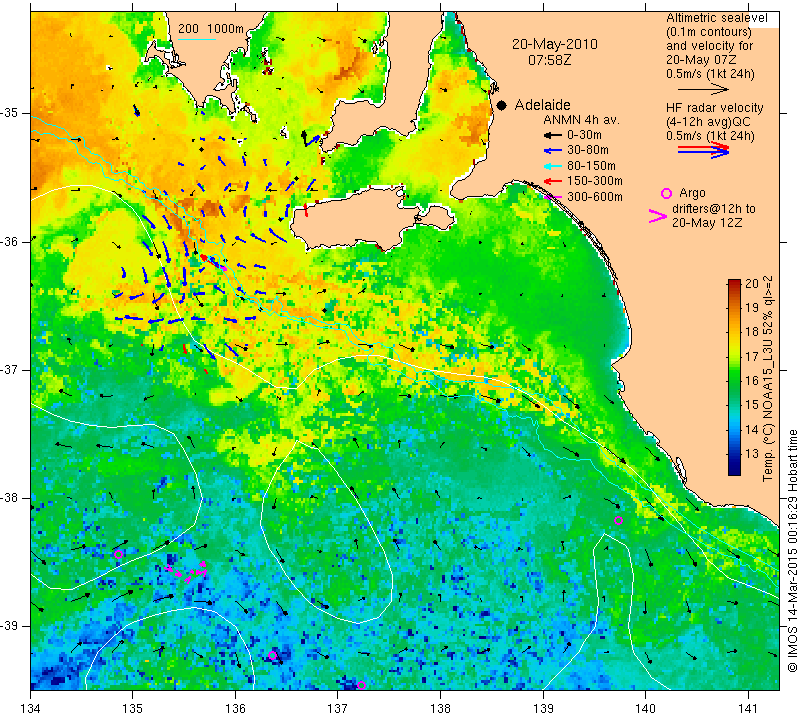The height and width of the screenshot is (720, 800).
Task: Click the Altimetric sealevel heading text
Action: [x=716, y=18]
